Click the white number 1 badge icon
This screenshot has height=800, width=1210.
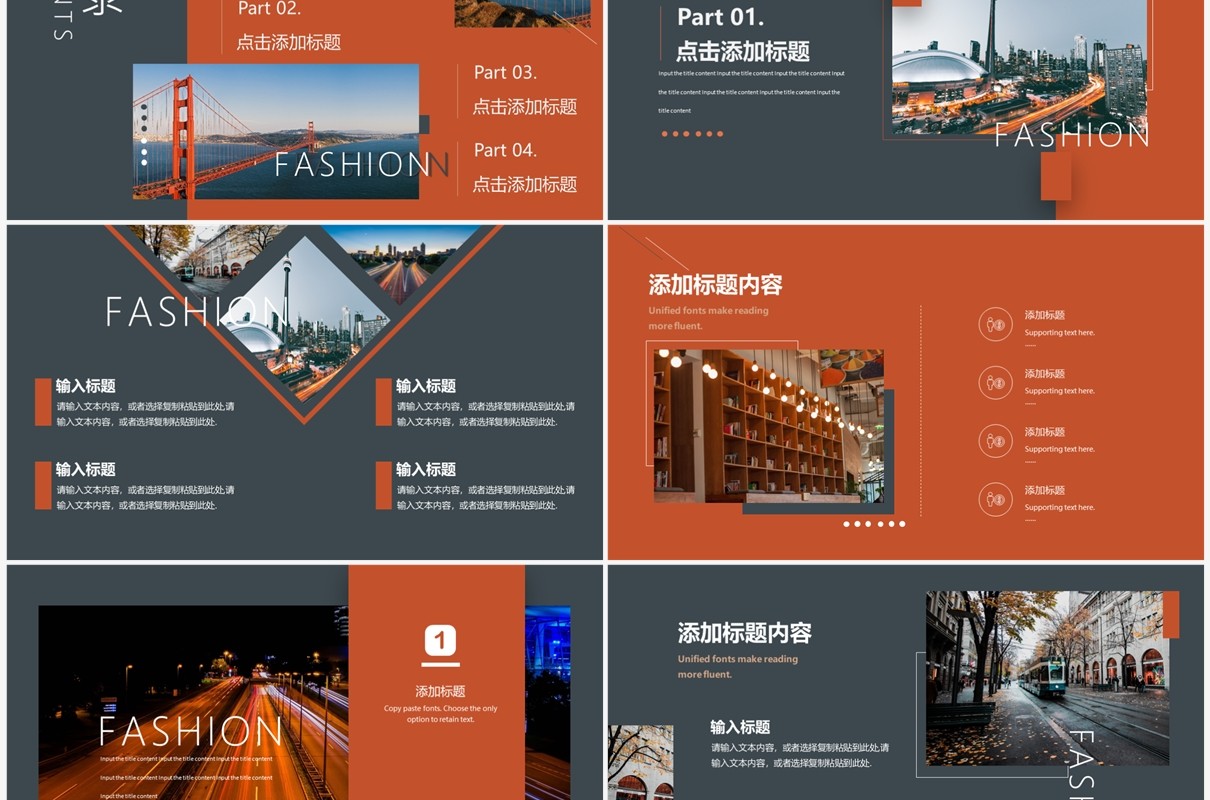[440, 641]
